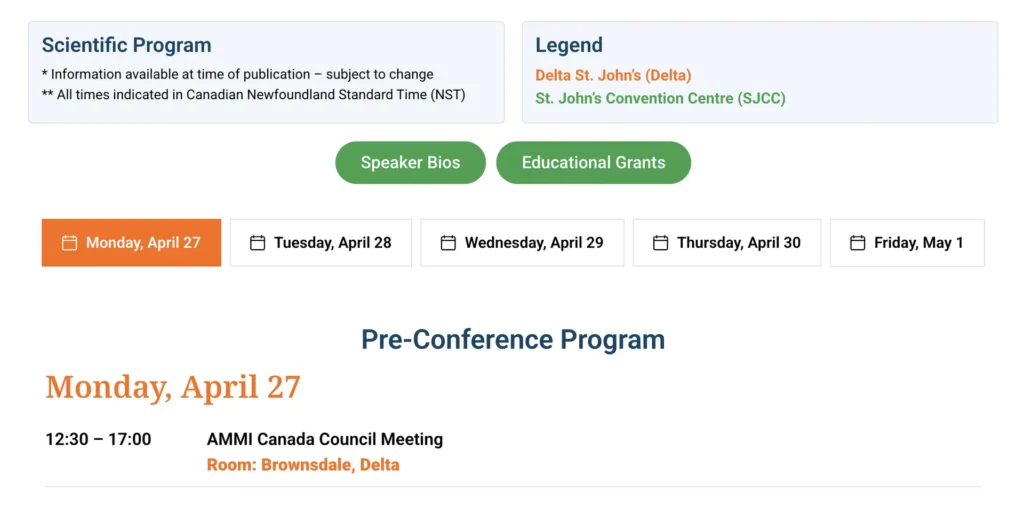The width and height of the screenshot is (1024, 505).
Task: Click Delta St. John's (Delta) legend entry
Action: [613, 75]
